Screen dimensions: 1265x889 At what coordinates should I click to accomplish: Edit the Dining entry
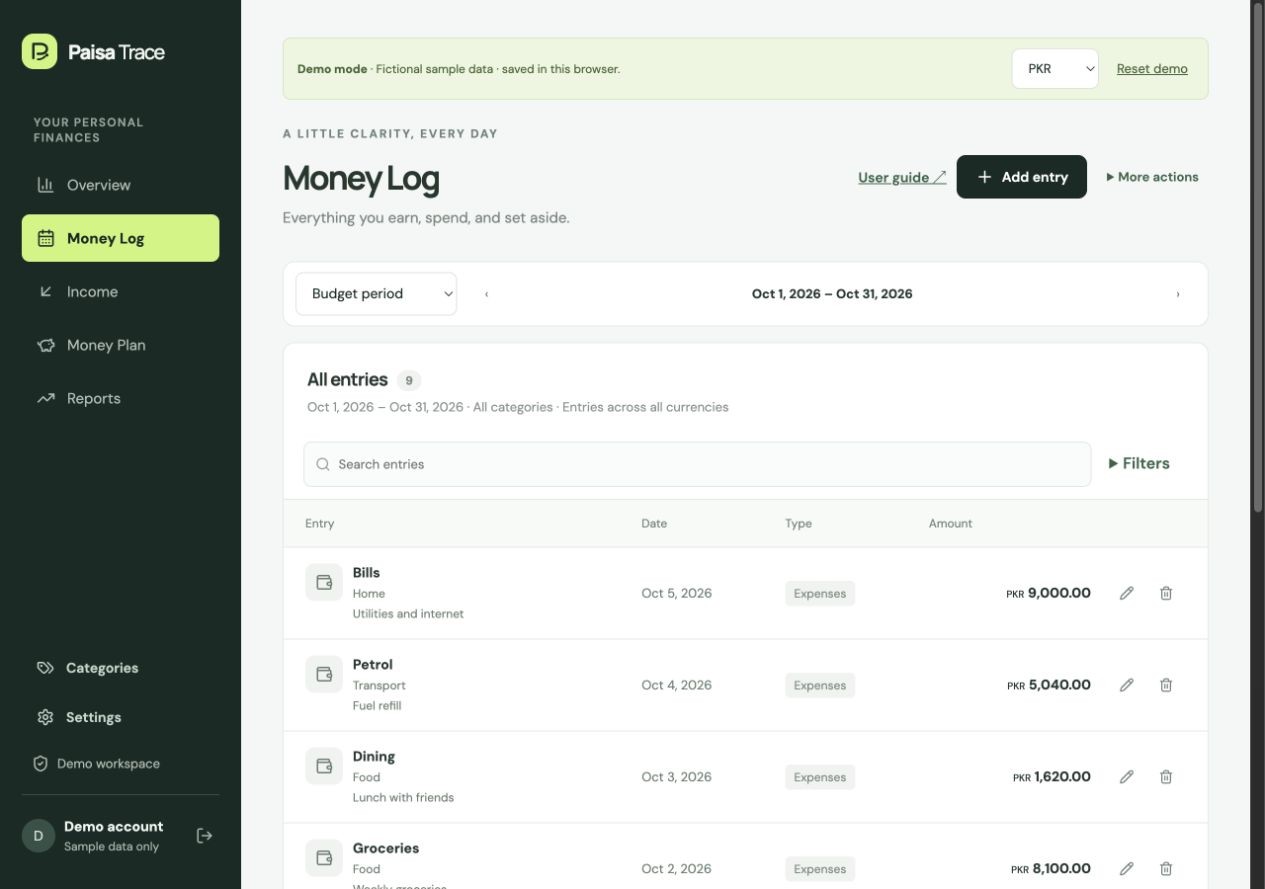pos(1127,777)
